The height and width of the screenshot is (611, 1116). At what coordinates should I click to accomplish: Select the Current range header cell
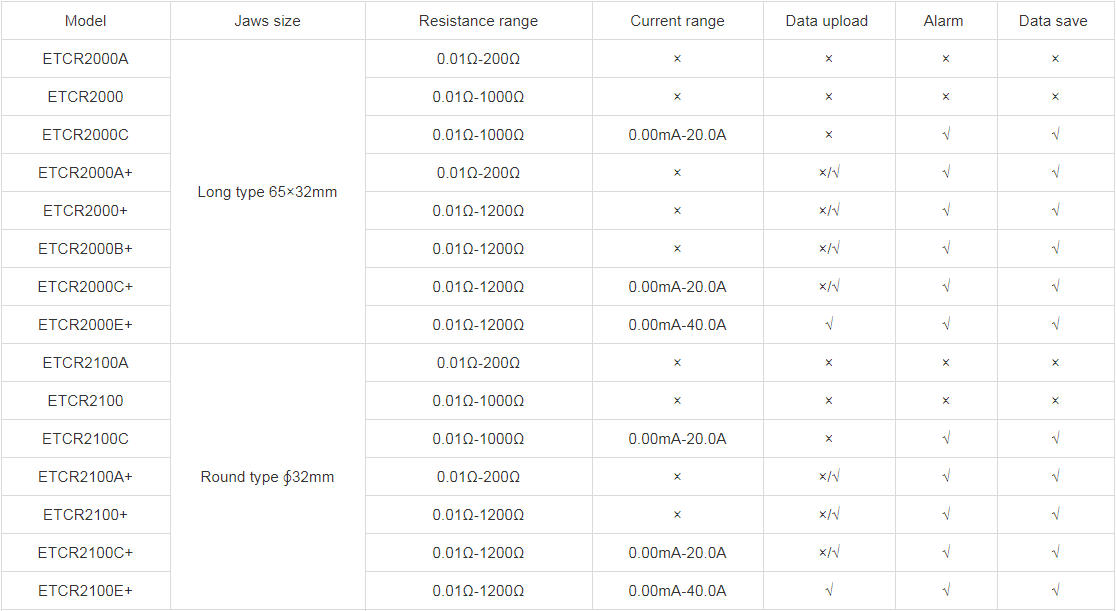pos(677,21)
